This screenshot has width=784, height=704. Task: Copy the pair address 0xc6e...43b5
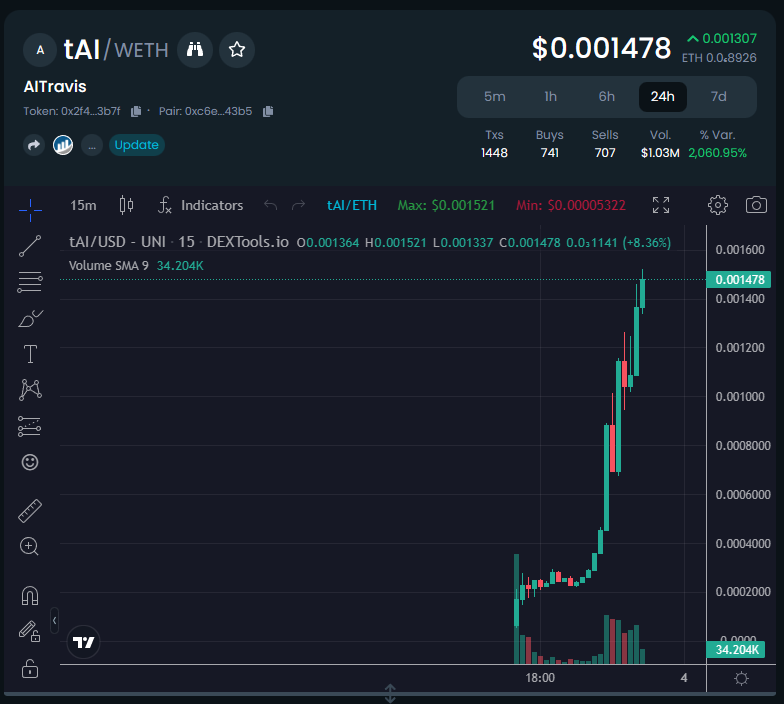(x=268, y=111)
